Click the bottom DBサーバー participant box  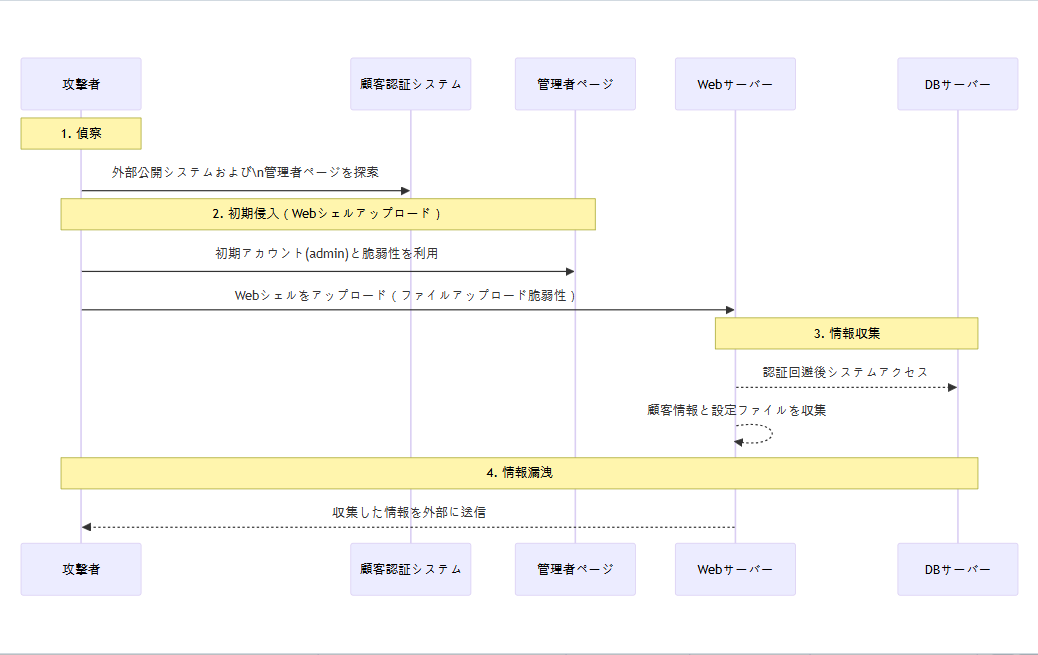click(x=958, y=570)
